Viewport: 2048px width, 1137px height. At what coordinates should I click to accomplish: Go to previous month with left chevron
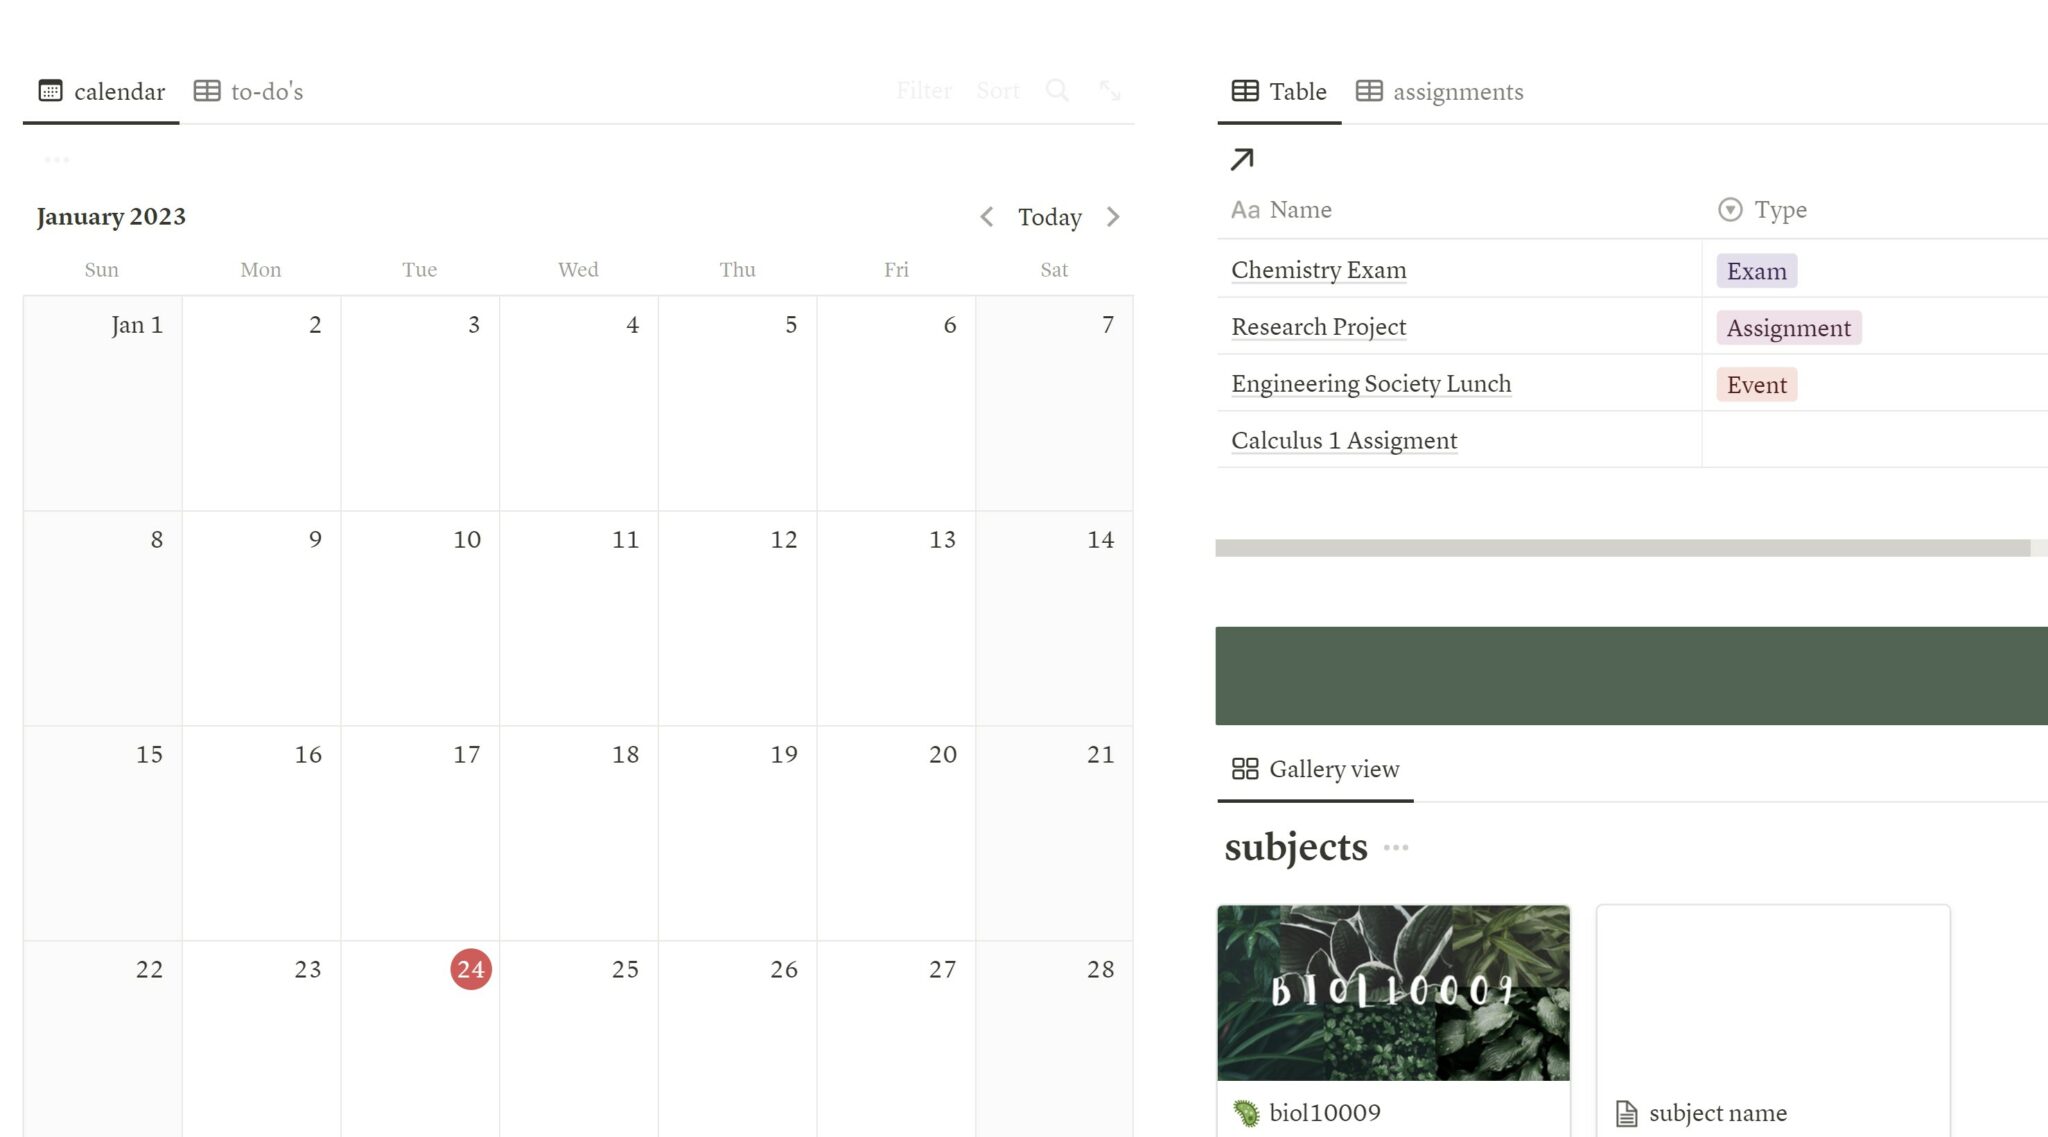coord(987,216)
